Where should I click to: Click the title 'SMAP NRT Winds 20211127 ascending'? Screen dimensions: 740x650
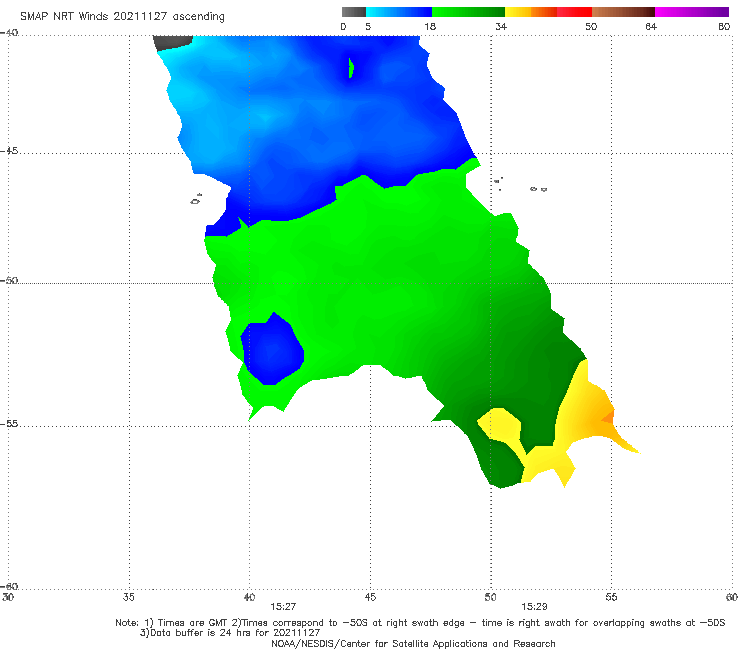pyautogui.click(x=122, y=17)
